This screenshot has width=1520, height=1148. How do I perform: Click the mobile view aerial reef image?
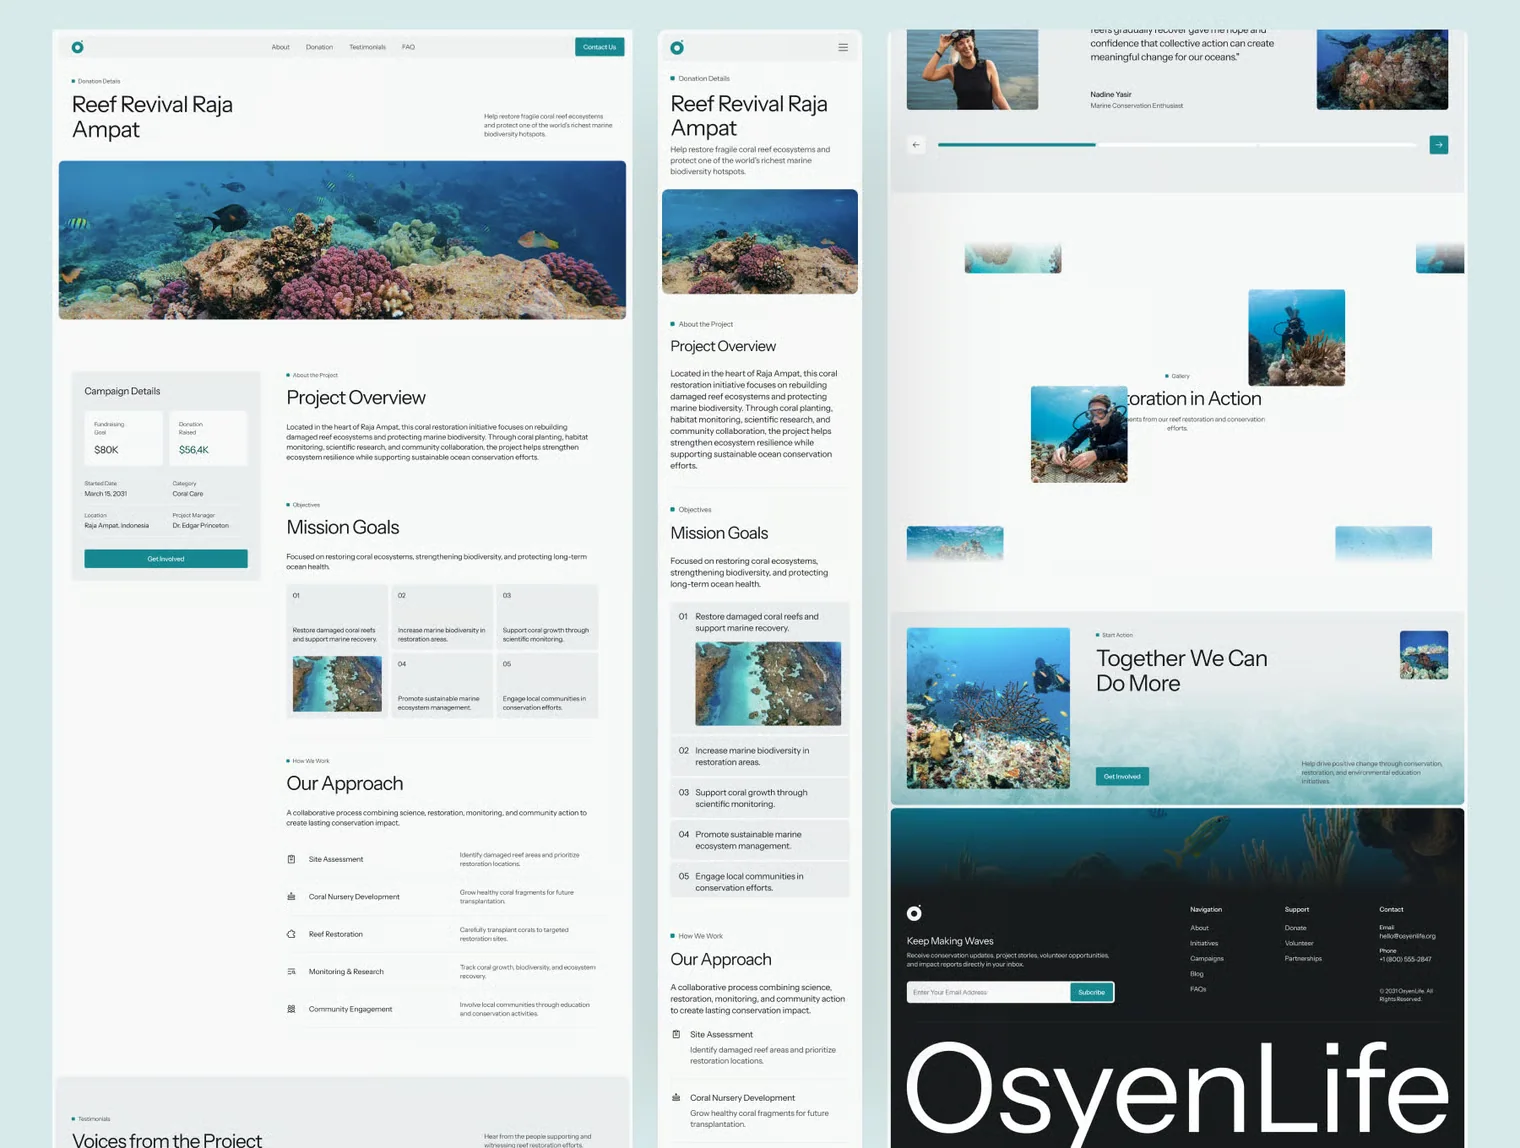(768, 684)
